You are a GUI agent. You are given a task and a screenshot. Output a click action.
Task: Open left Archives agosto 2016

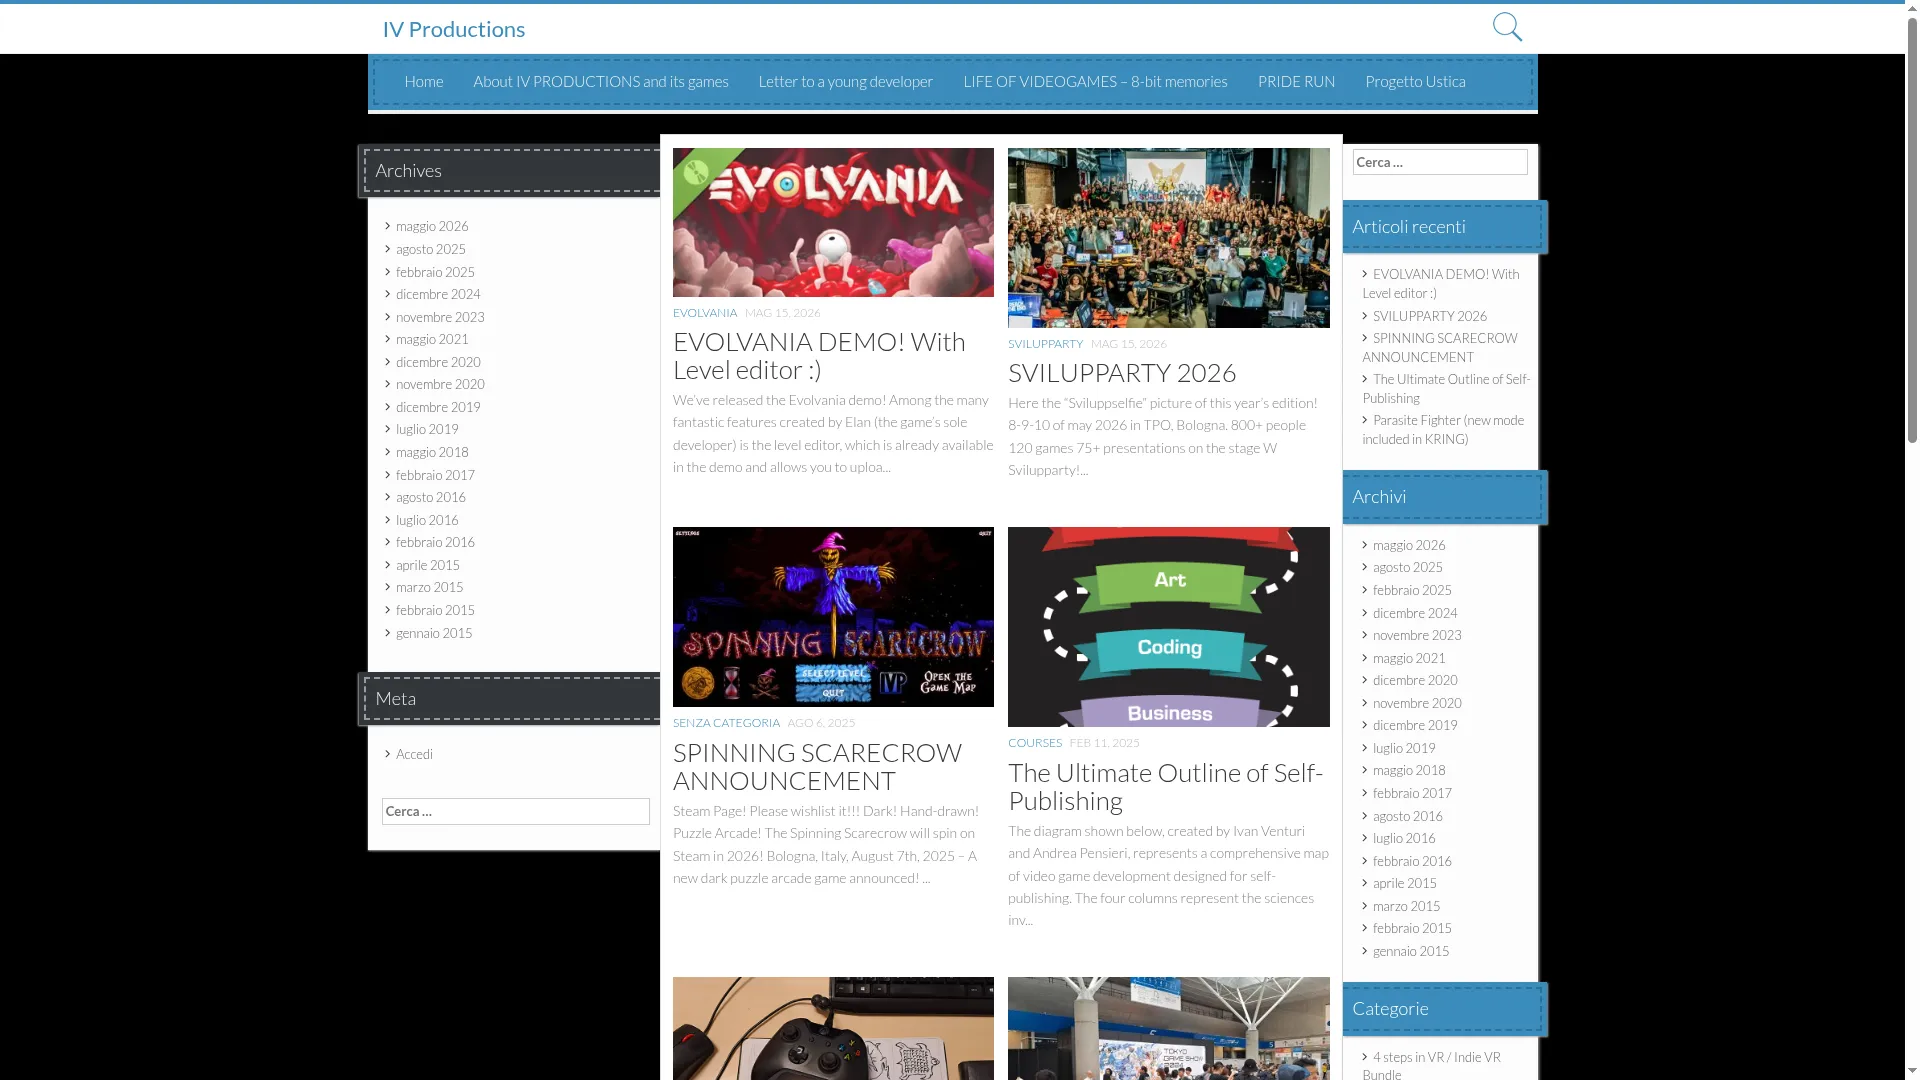tap(431, 497)
